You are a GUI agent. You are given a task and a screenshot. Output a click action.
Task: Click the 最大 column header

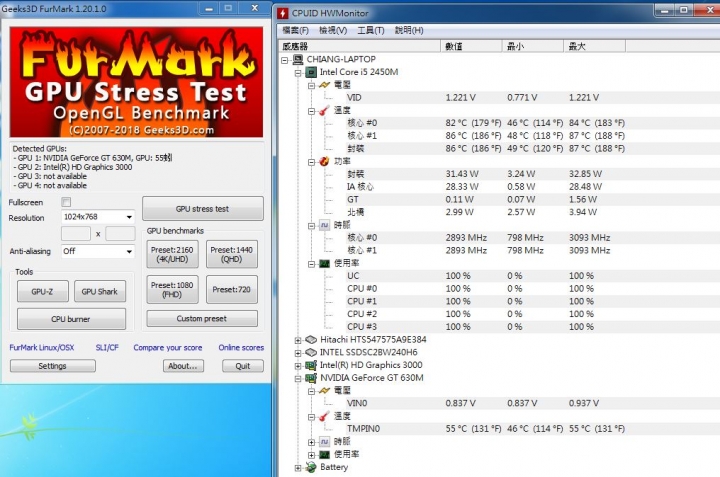click(x=595, y=46)
